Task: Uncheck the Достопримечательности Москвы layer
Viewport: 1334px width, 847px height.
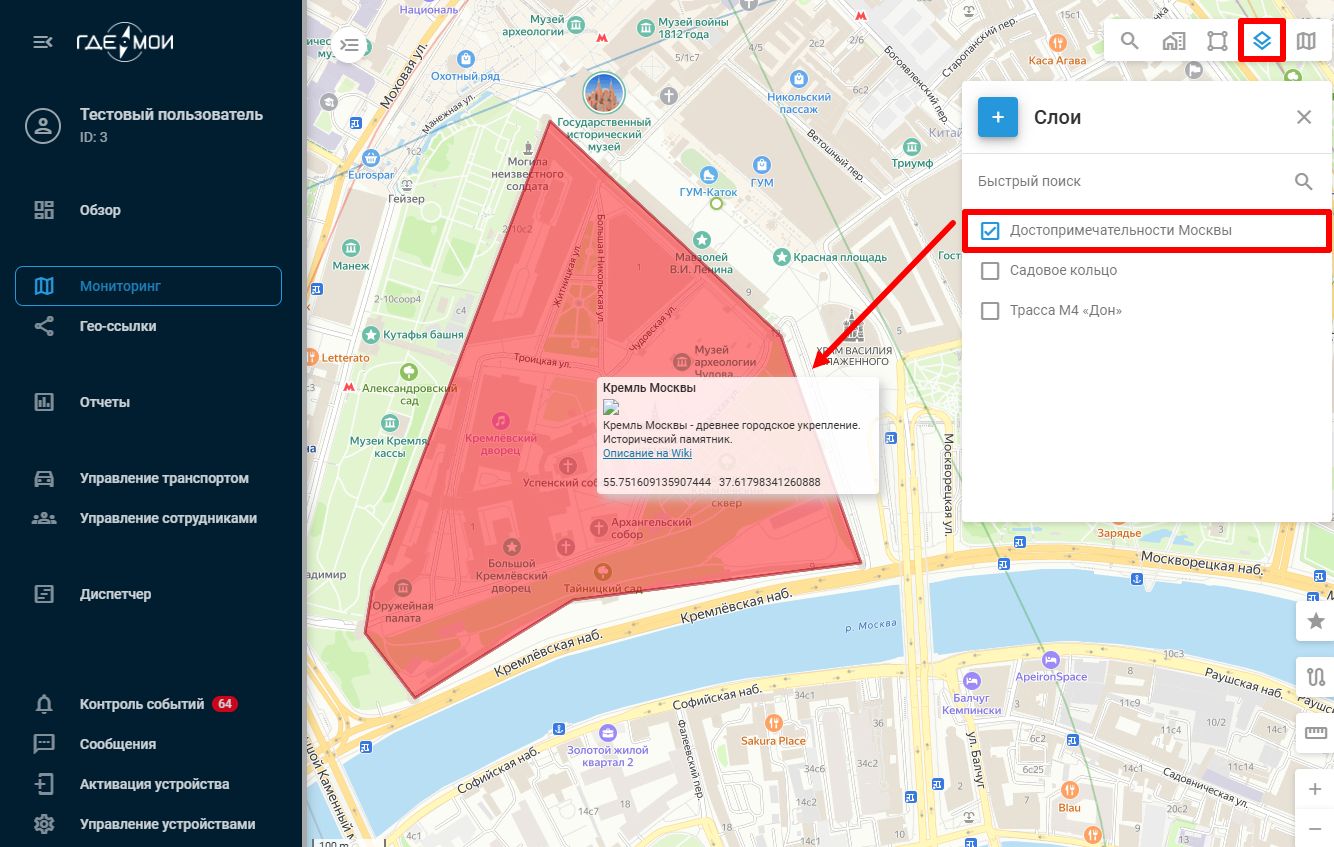Action: click(x=990, y=231)
